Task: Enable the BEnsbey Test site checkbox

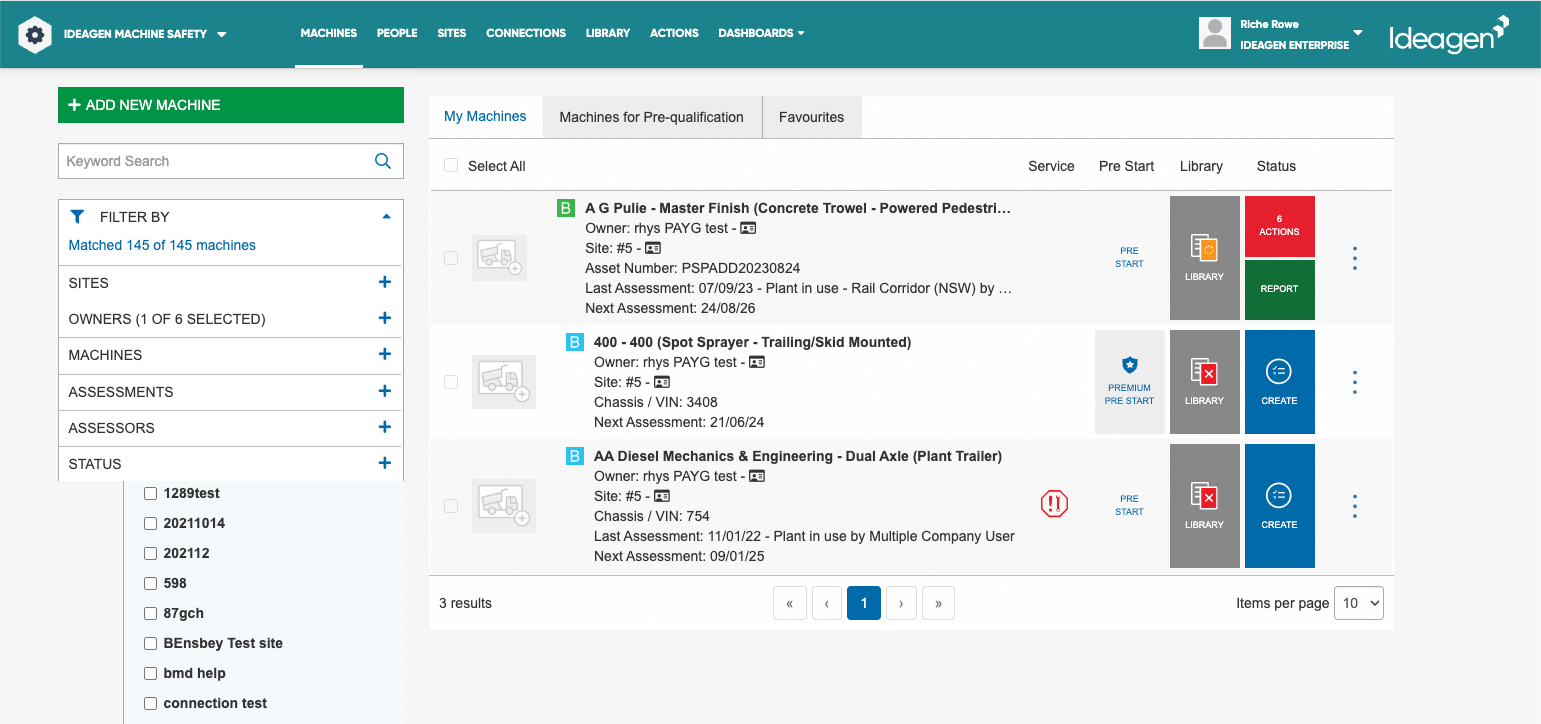Action: tap(150, 643)
